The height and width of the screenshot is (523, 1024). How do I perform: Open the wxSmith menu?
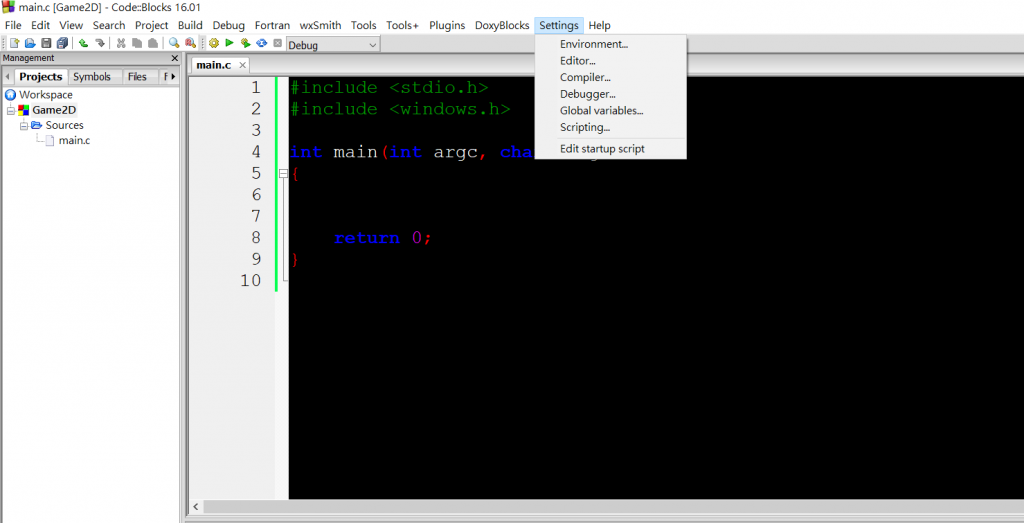pyautogui.click(x=320, y=25)
